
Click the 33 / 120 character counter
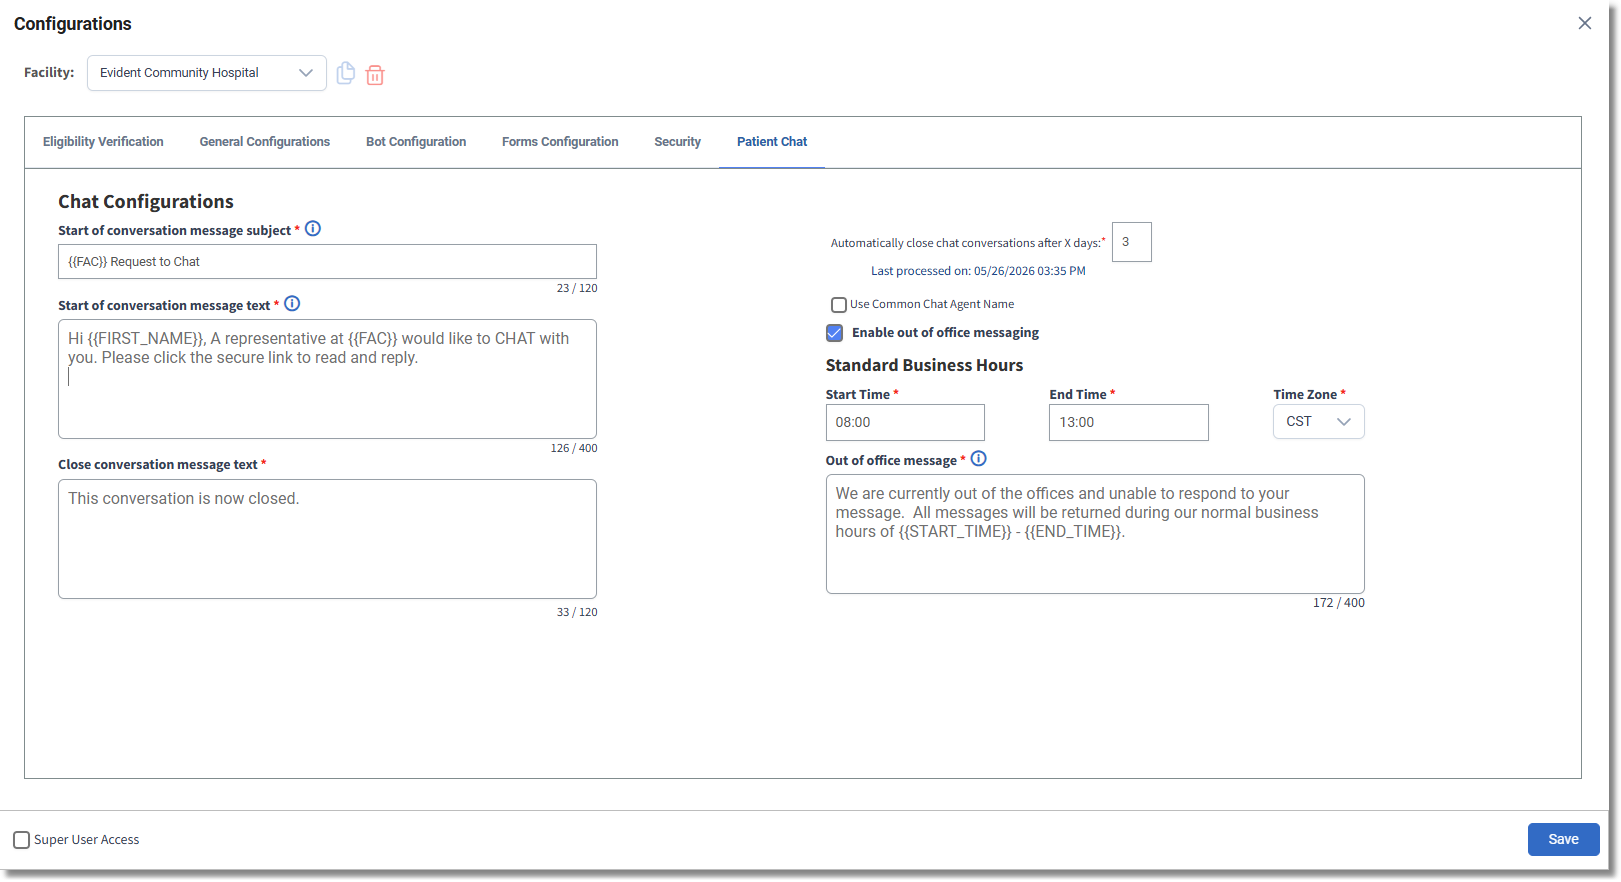[577, 612]
